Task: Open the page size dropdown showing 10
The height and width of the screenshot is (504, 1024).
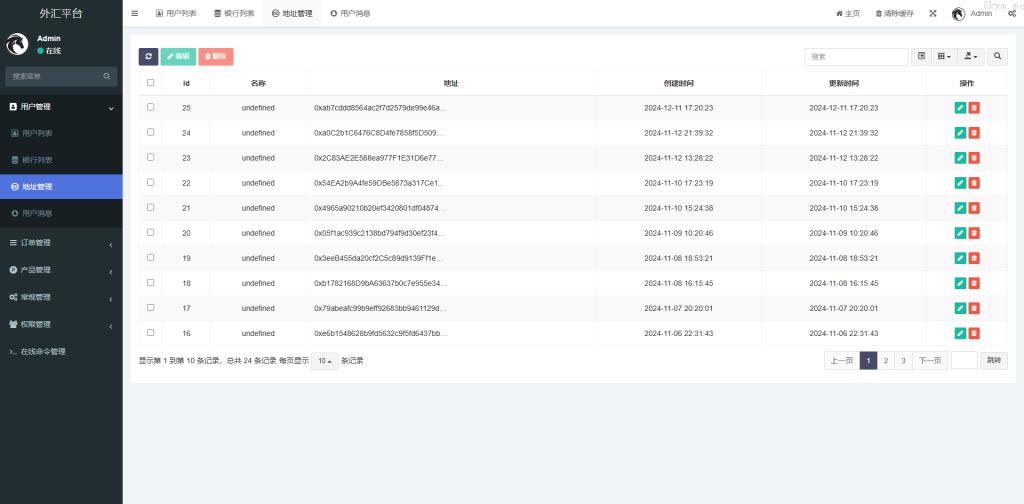Action: coord(324,361)
